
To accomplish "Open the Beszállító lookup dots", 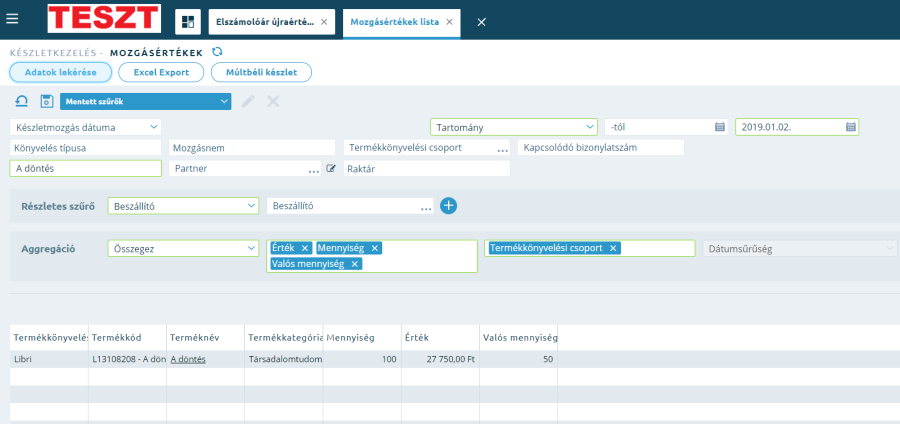I will coord(426,208).
